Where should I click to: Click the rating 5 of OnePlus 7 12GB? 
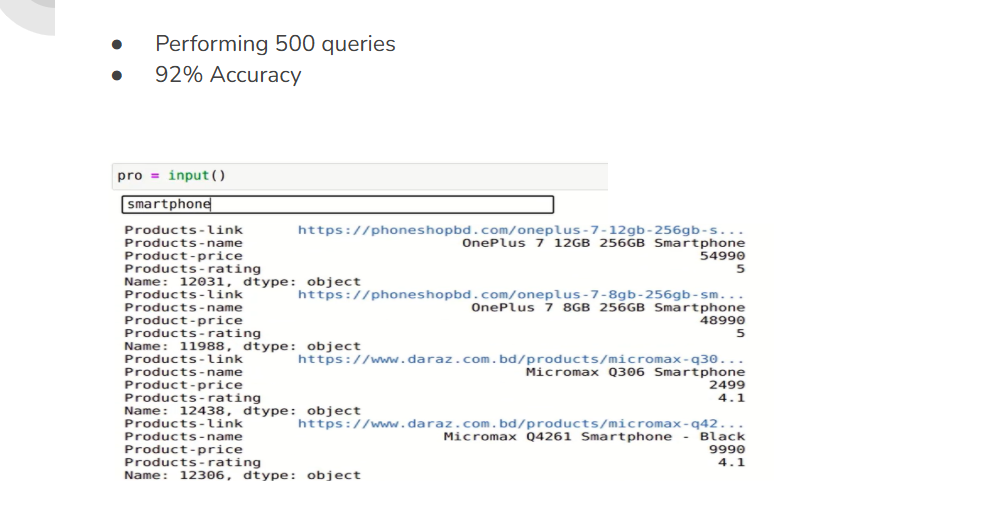click(741, 269)
